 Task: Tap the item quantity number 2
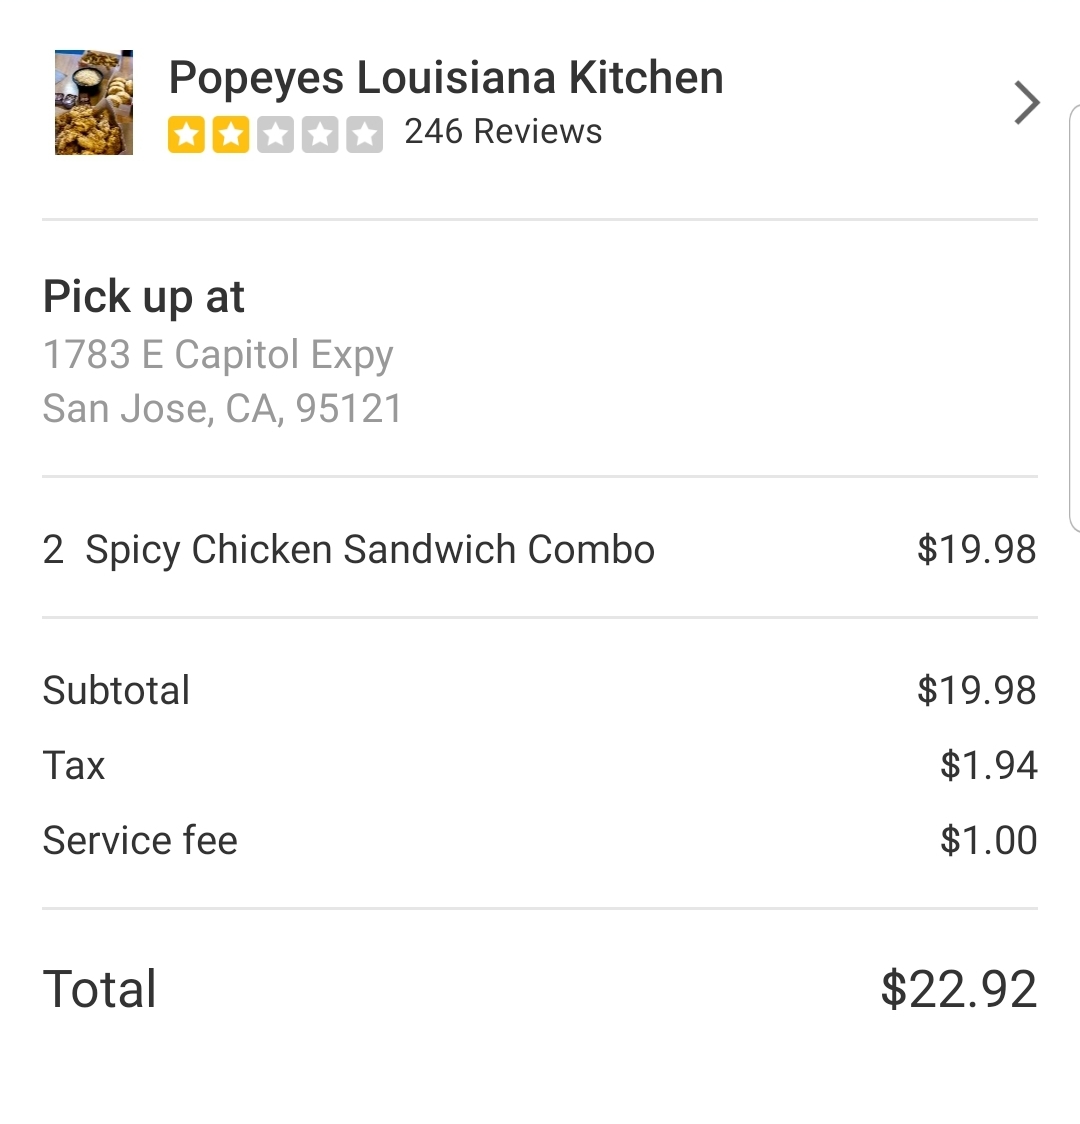pyautogui.click(x=53, y=549)
